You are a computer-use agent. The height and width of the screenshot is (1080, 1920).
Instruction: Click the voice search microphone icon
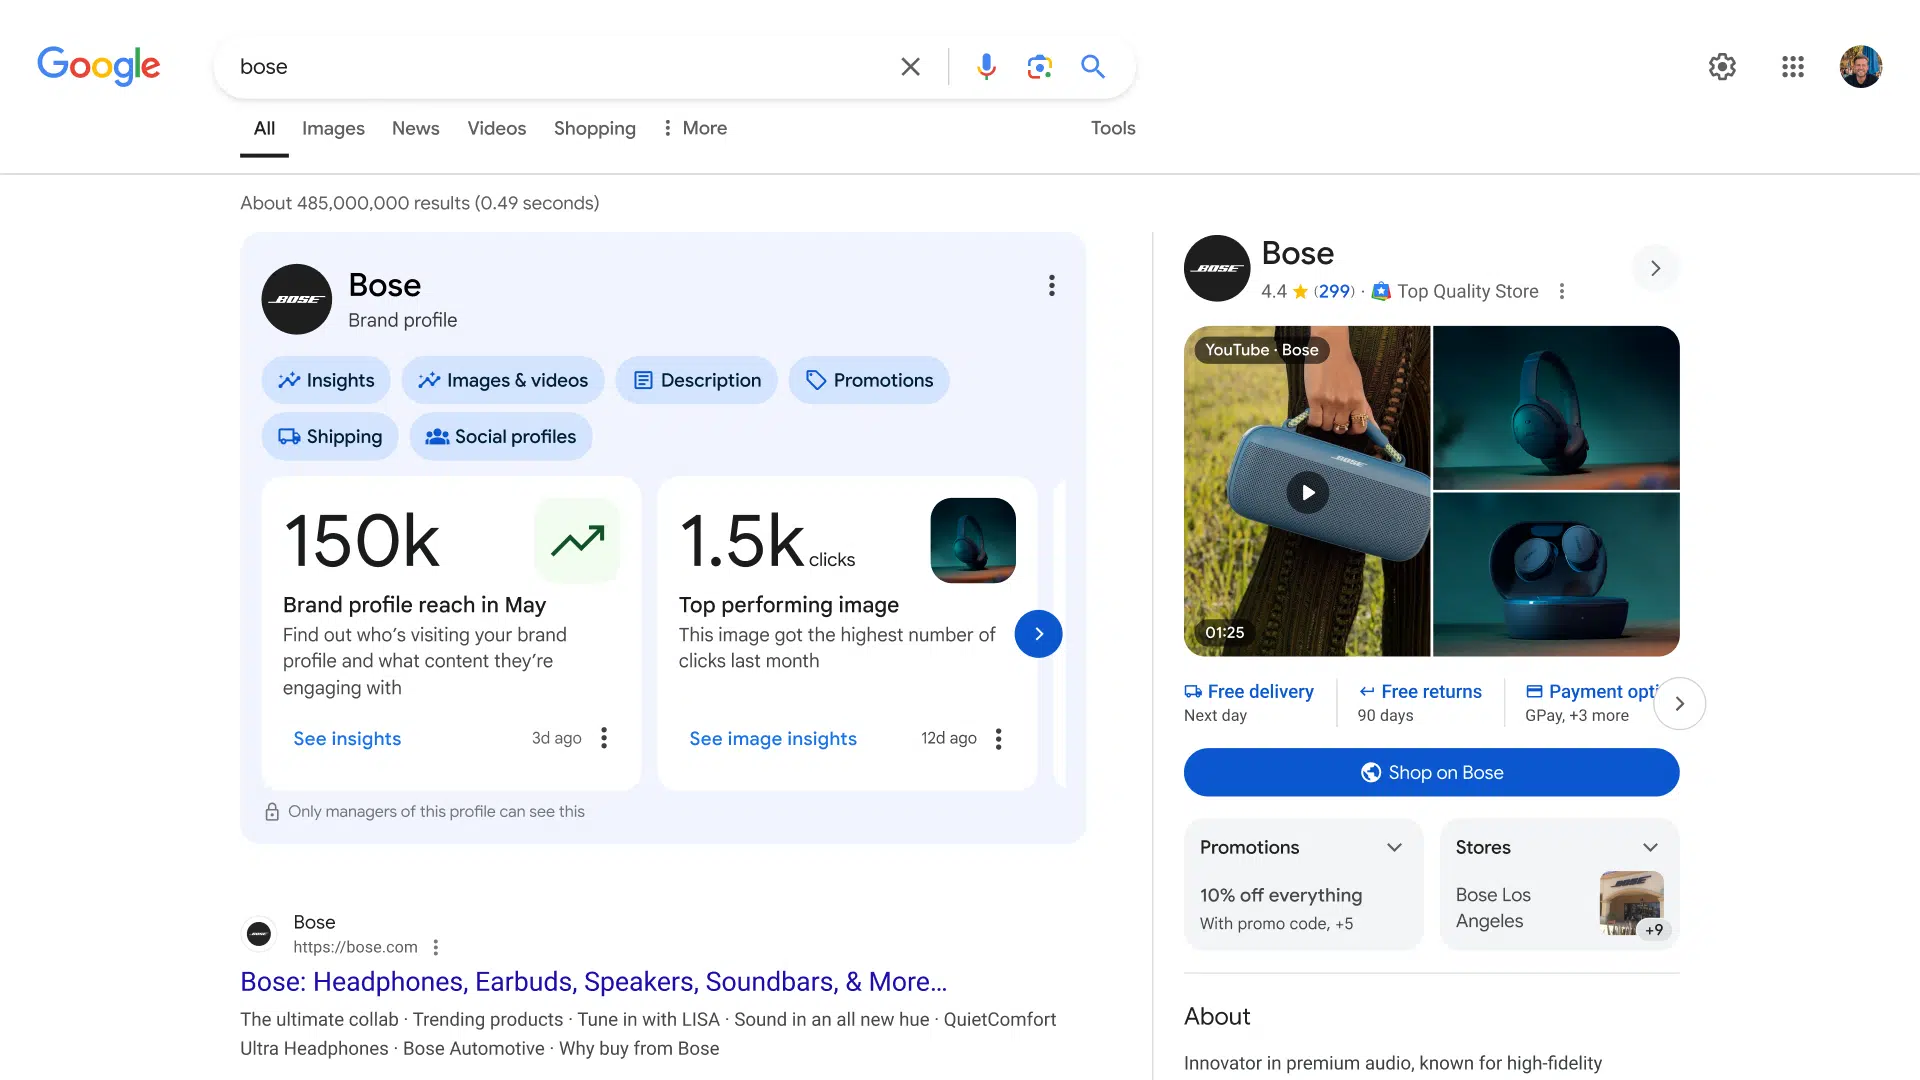[986, 67]
